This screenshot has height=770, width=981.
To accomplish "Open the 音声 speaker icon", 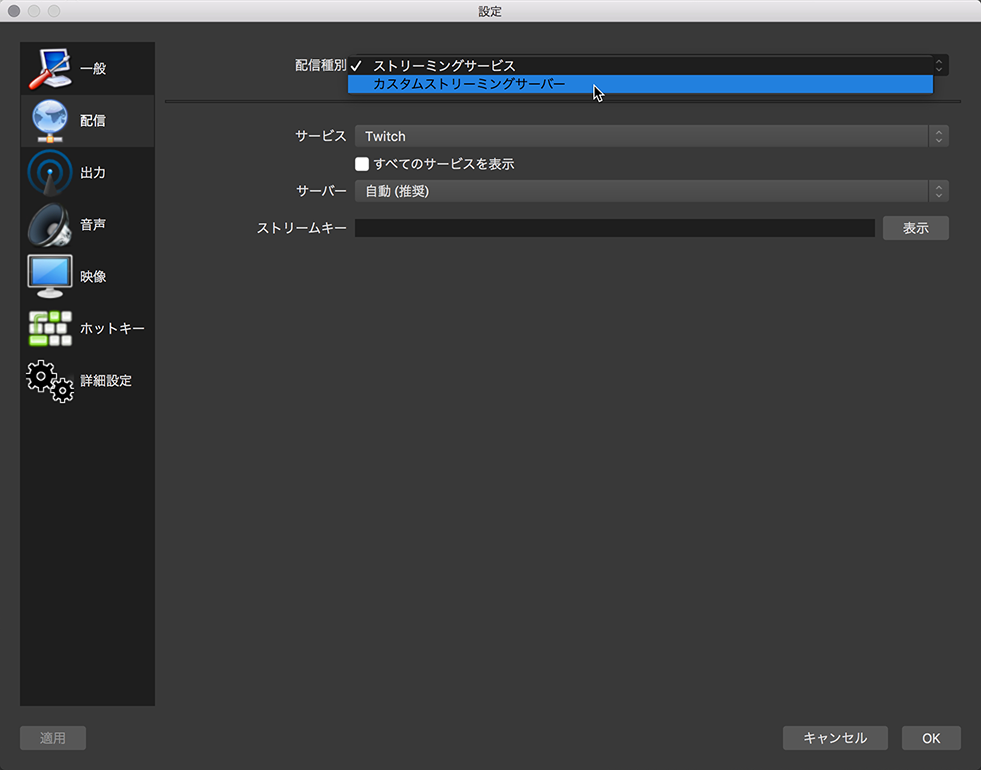I will tap(50, 225).
